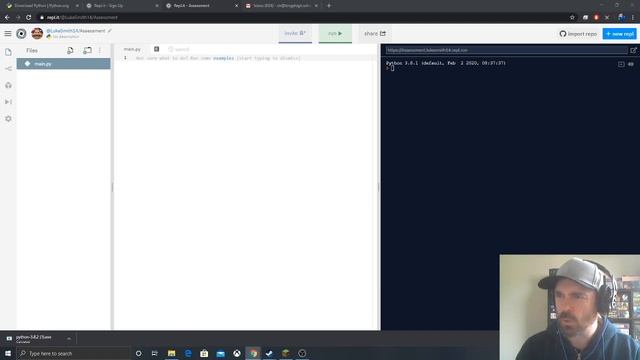Open File Explorer from taskbar
Image resolution: width=640 pixels, height=360 pixels.
171,353
